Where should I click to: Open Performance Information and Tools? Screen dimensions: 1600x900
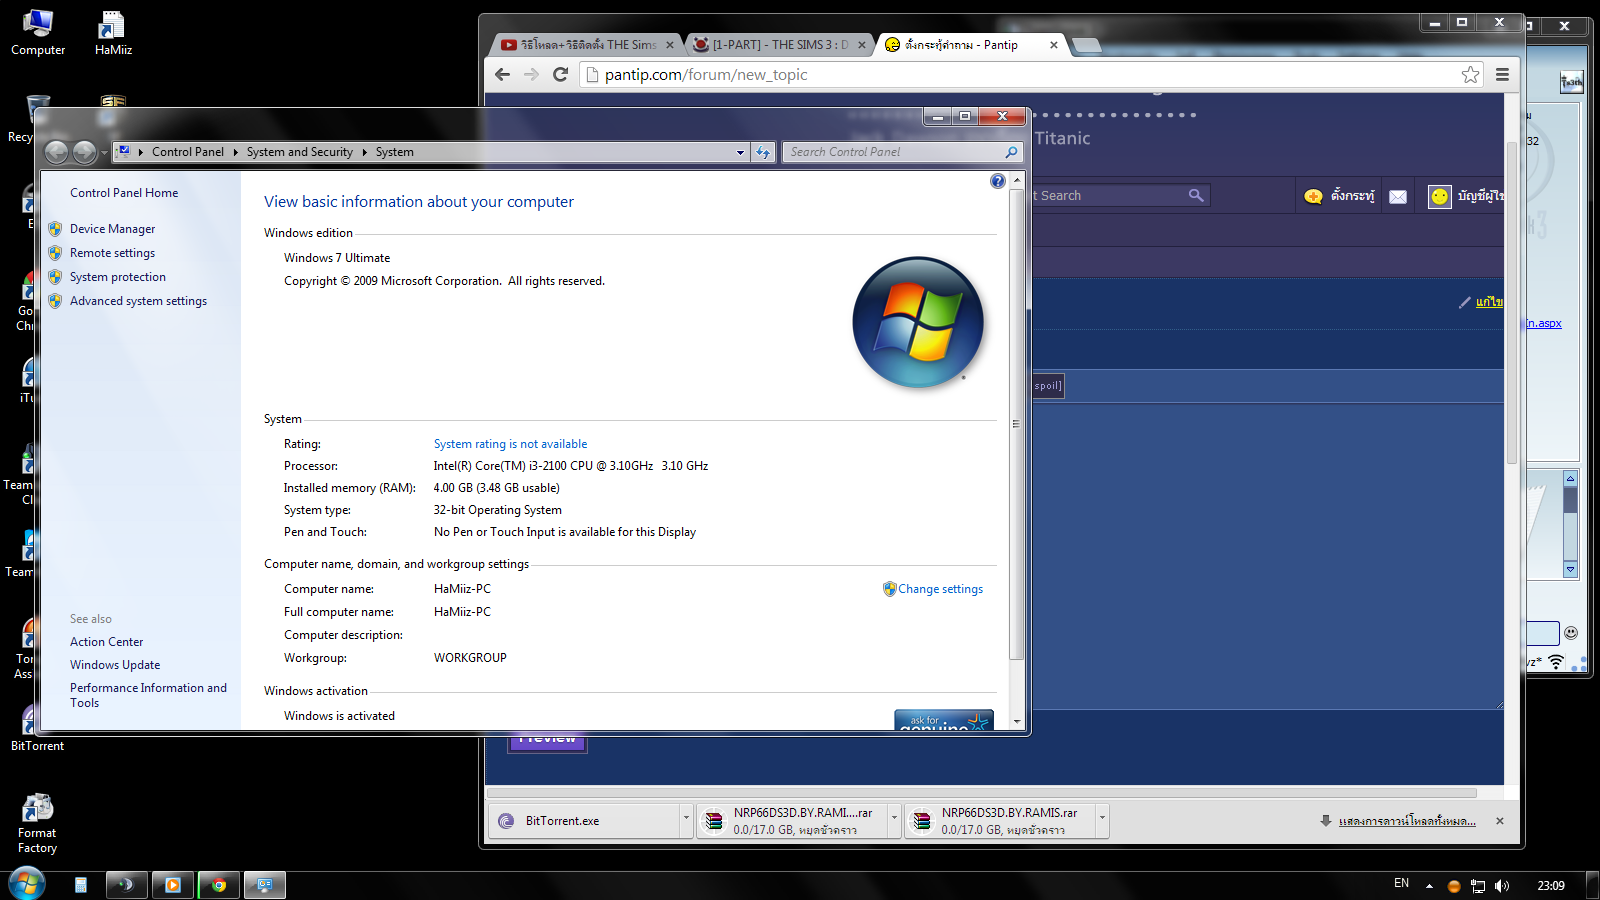[148, 695]
